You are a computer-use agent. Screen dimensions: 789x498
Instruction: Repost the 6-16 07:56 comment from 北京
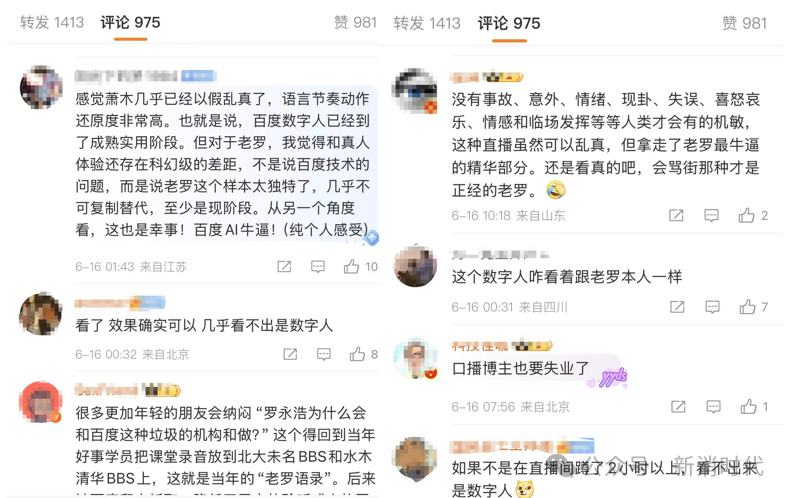tap(678, 406)
